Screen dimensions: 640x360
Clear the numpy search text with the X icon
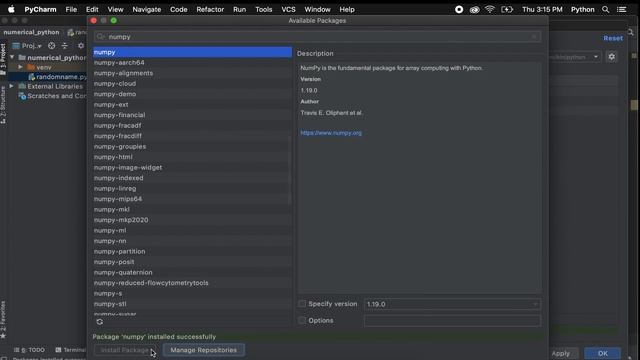tap(534, 37)
